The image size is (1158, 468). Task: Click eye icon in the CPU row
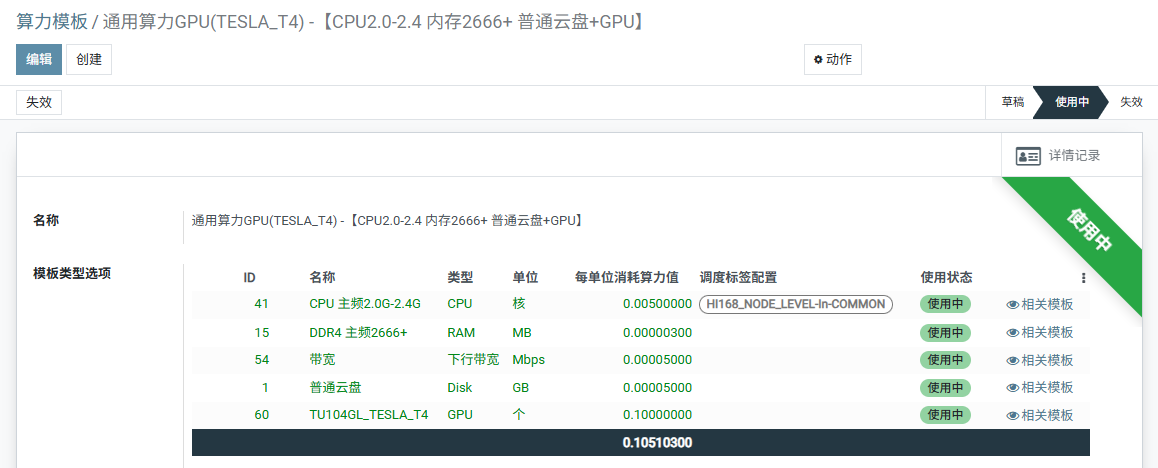(1013, 305)
